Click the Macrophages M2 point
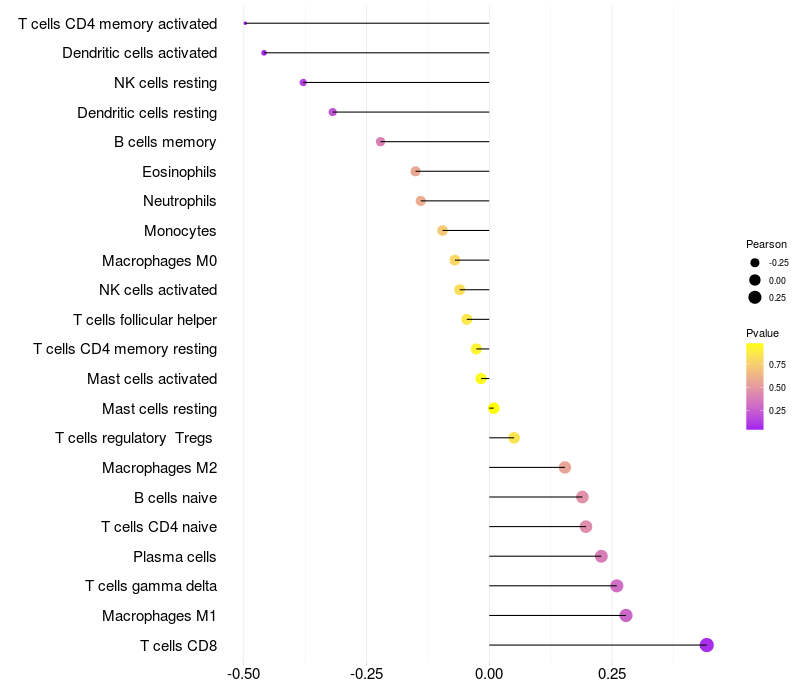The width and height of the screenshot is (800, 700). [564, 467]
